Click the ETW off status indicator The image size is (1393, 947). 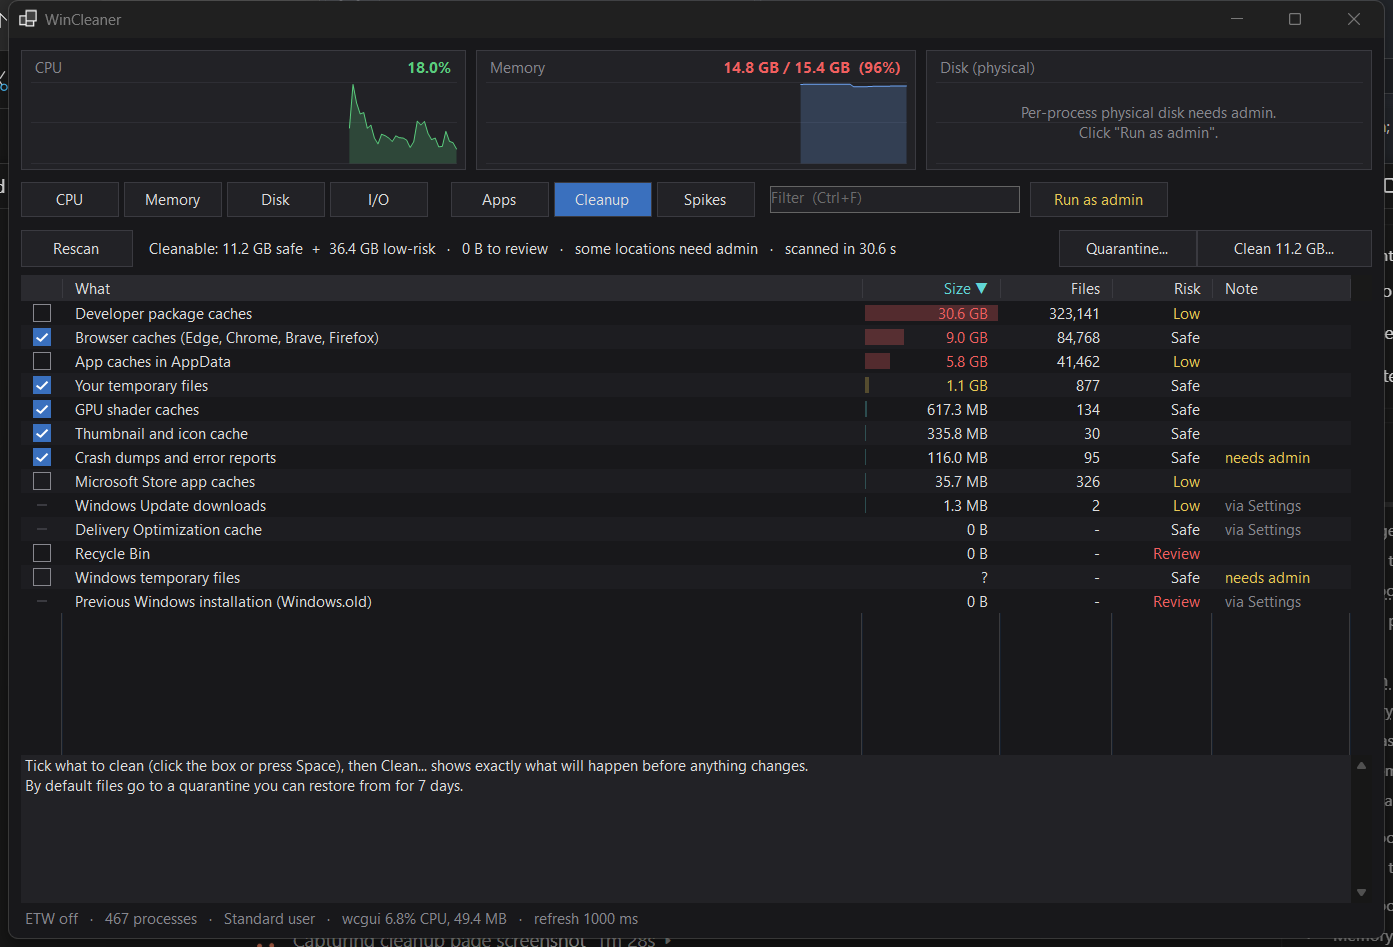click(x=52, y=919)
